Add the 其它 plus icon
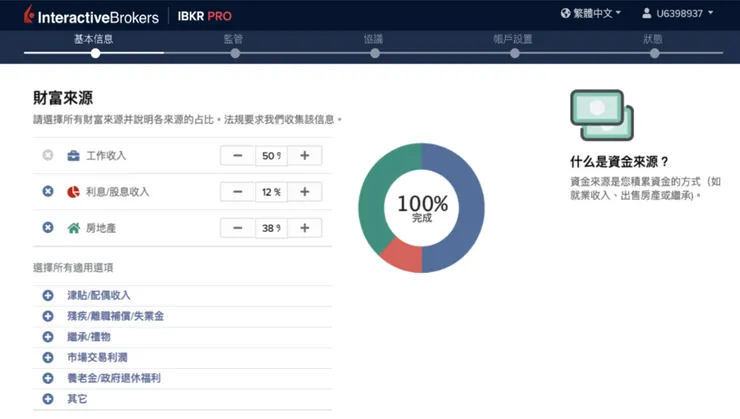This screenshot has width=740, height=419. (x=48, y=399)
